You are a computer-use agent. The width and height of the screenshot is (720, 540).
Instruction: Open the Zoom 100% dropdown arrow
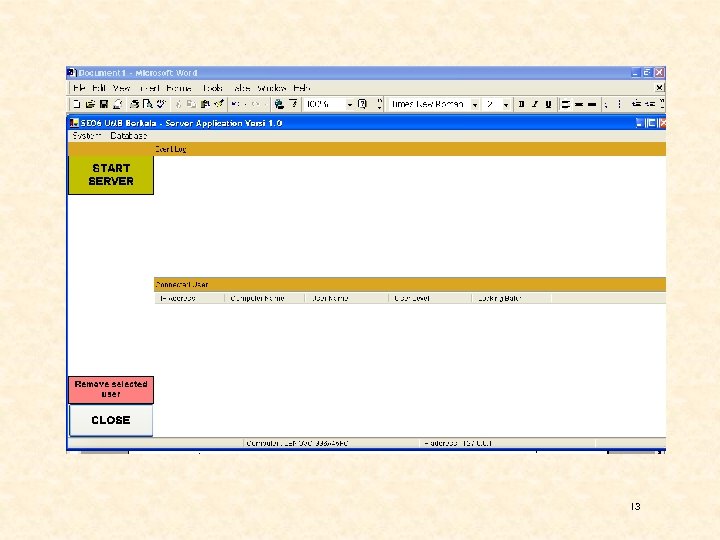[349, 105]
